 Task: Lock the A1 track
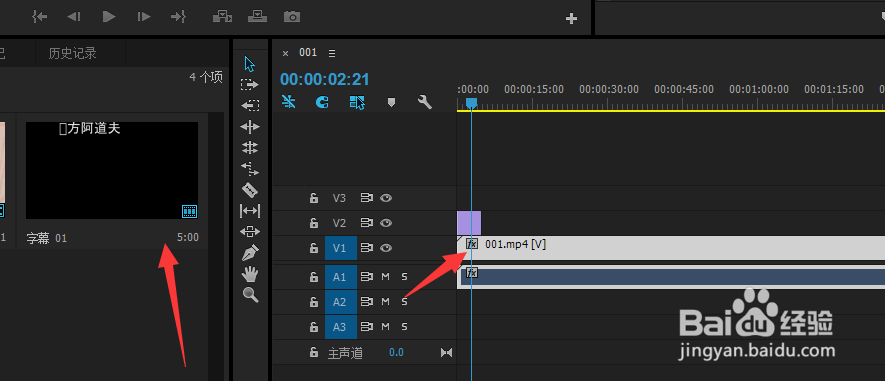pos(313,277)
